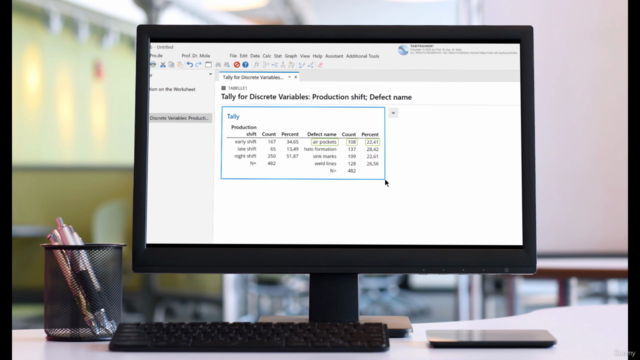Viewport: 640px width, 360px height.
Task: Click the air pockets count 108
Action: (x=351, y=142)
